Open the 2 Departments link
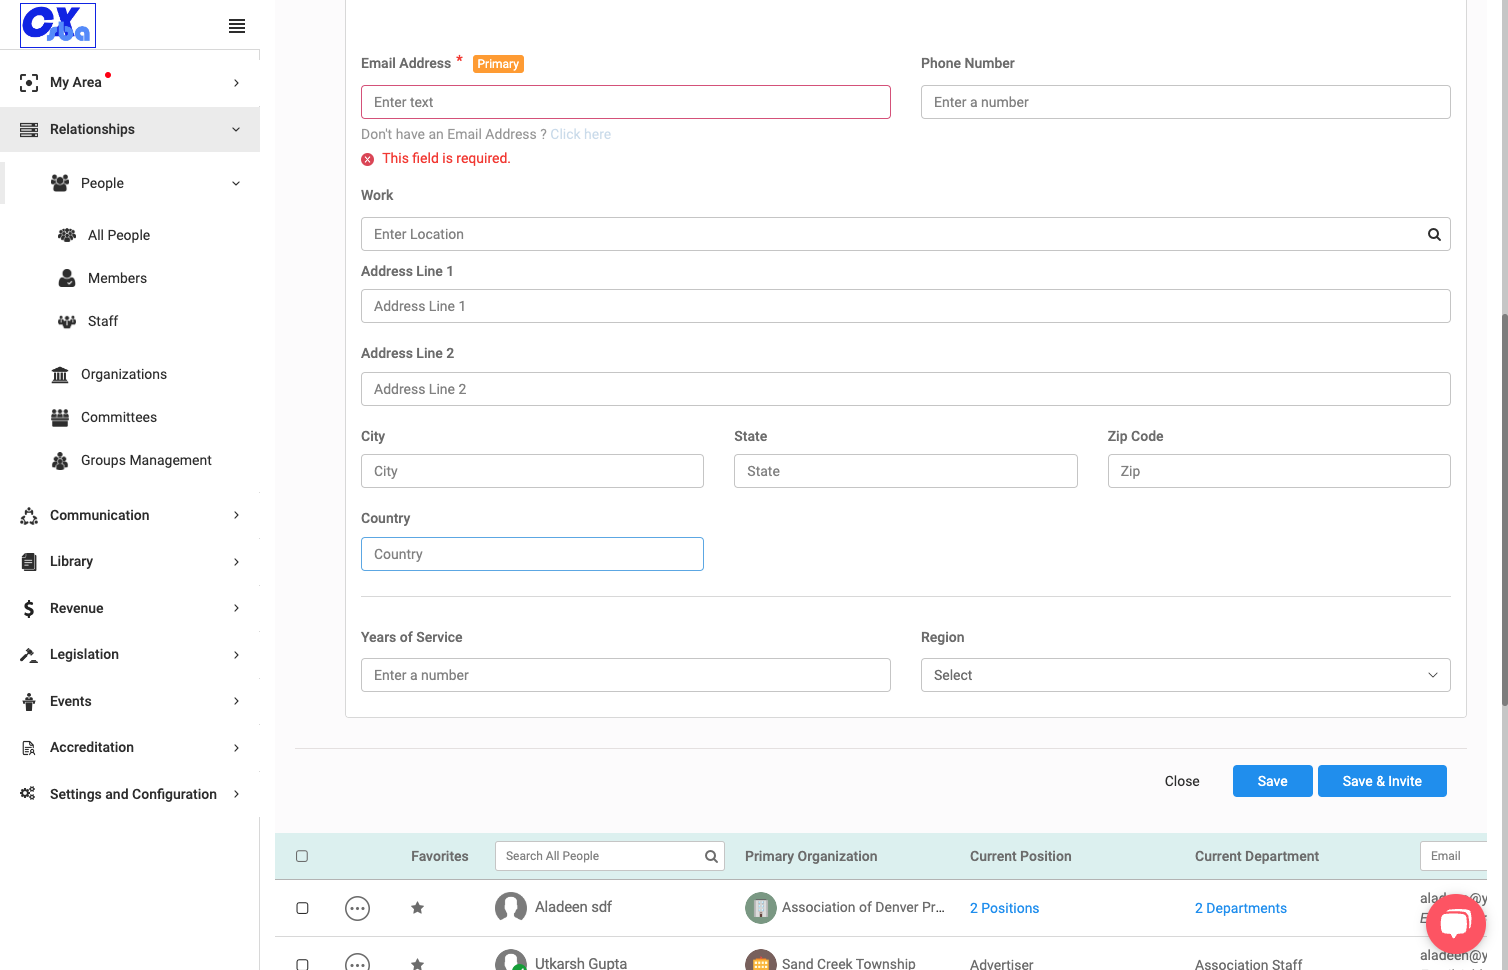 1241,908
